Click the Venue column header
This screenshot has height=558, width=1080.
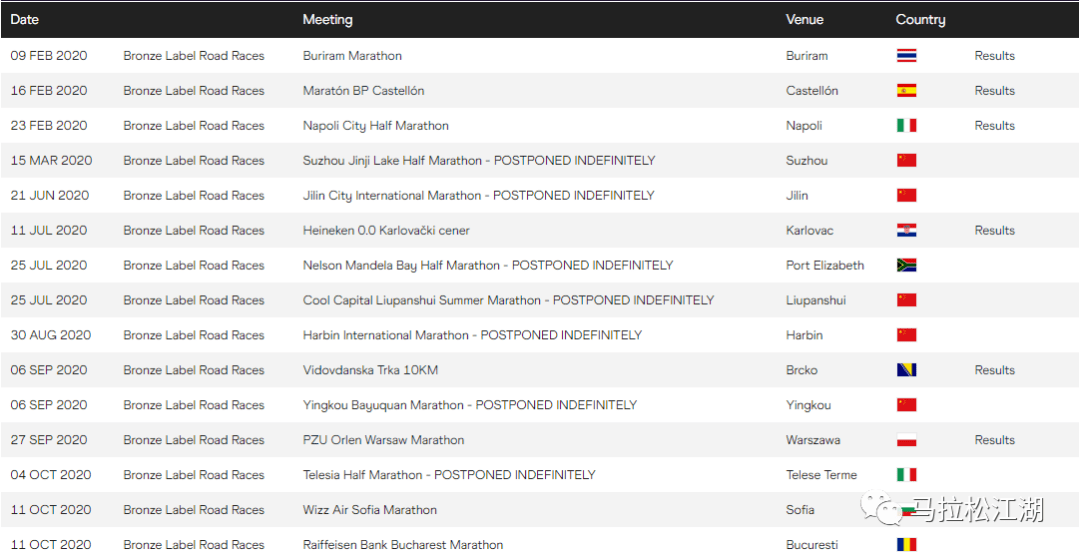804,20
